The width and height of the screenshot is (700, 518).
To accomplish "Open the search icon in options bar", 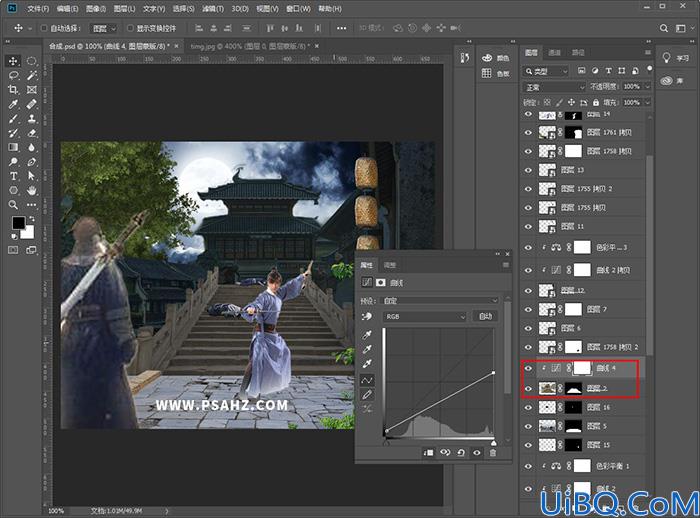I will (664, 28).
